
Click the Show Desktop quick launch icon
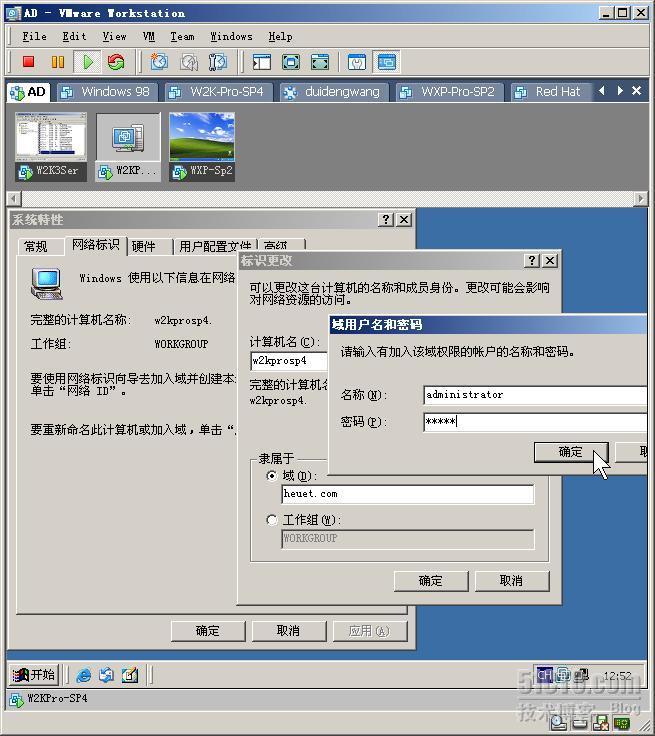pos(130,675)
